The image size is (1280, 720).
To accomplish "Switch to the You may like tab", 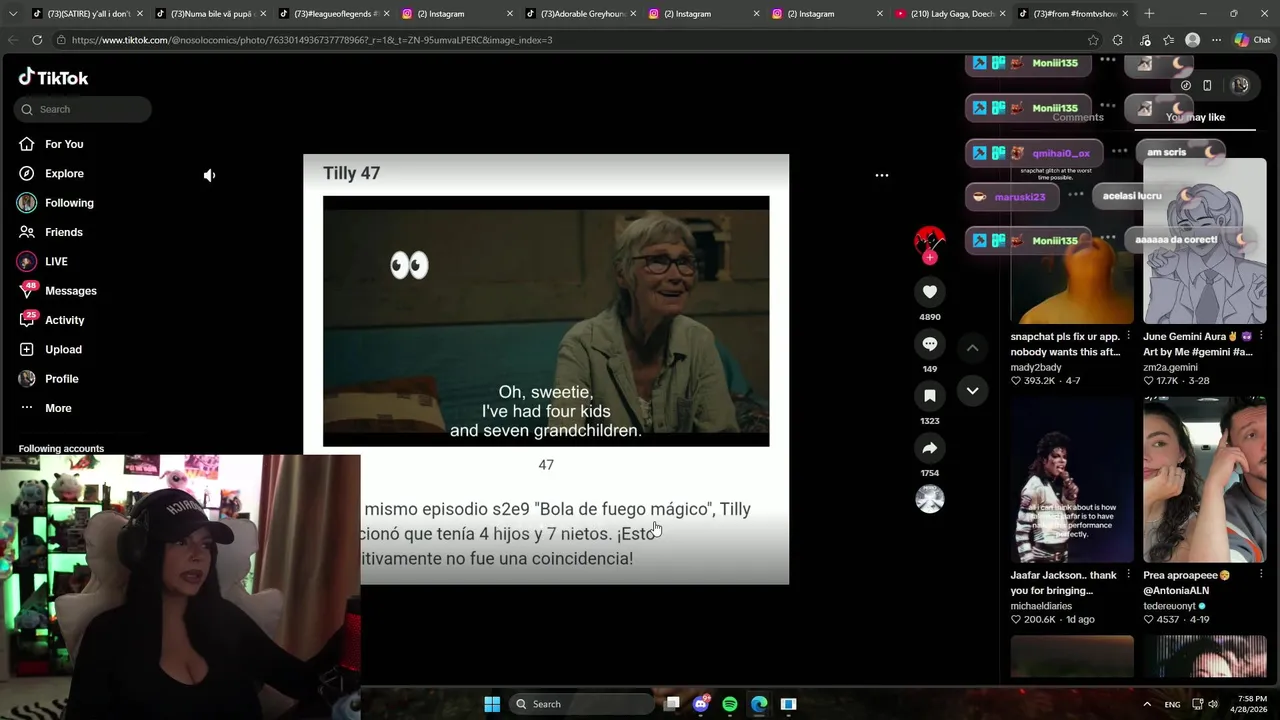I will click(1195, 117).
